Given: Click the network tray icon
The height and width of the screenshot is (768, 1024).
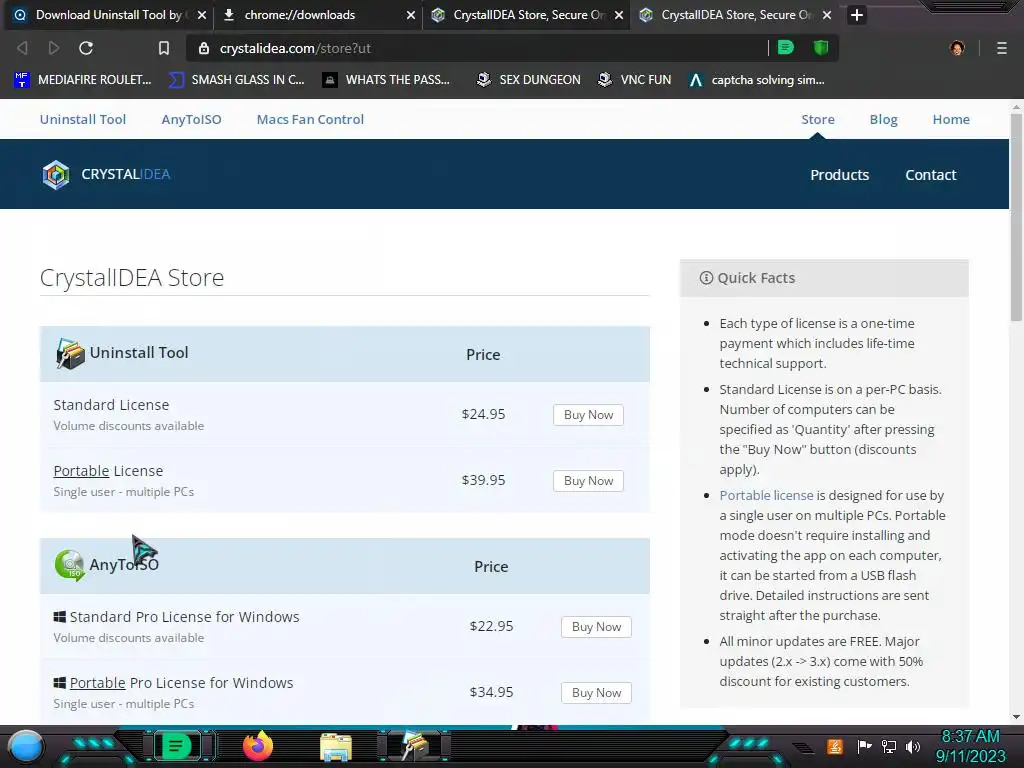Looking at the screenshot, I should coord(889,746).
